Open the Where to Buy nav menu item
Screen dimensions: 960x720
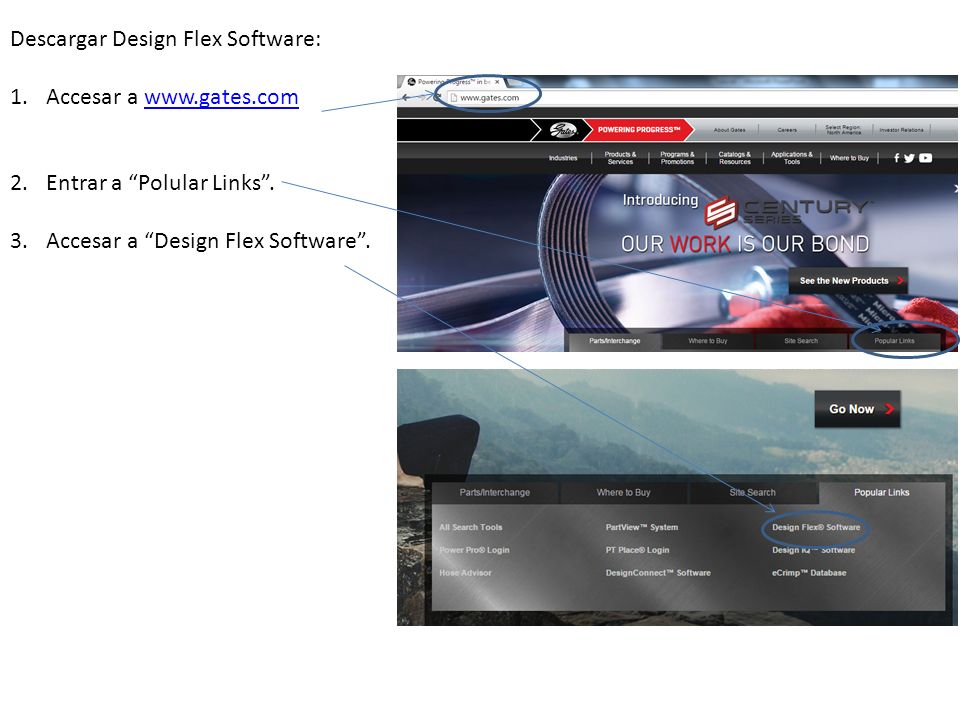click(x=849, y=158)
